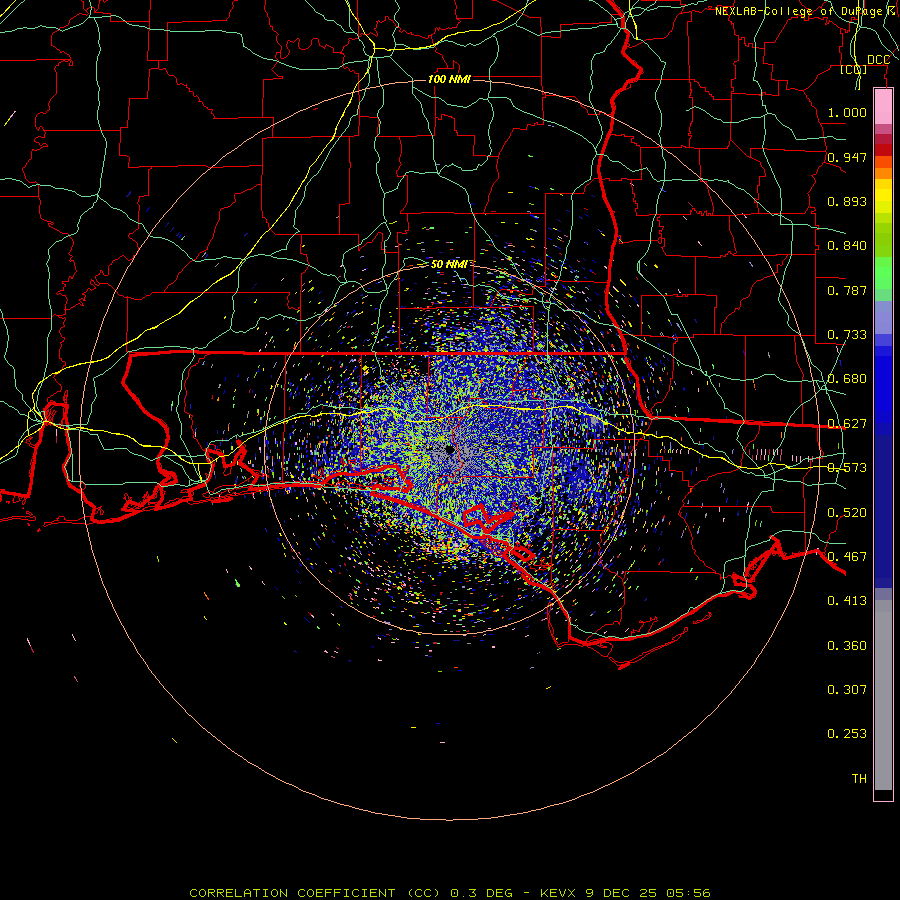
Task: Click the 100 NMI range ring label
Action: pyautogui.click(x=449, y=79)
